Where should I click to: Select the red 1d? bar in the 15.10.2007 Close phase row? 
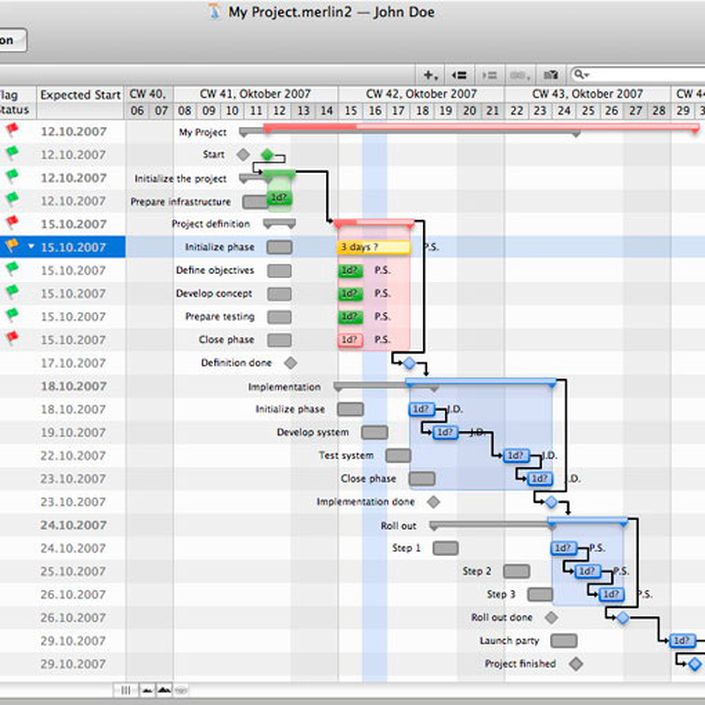click(x=350, y=340)
